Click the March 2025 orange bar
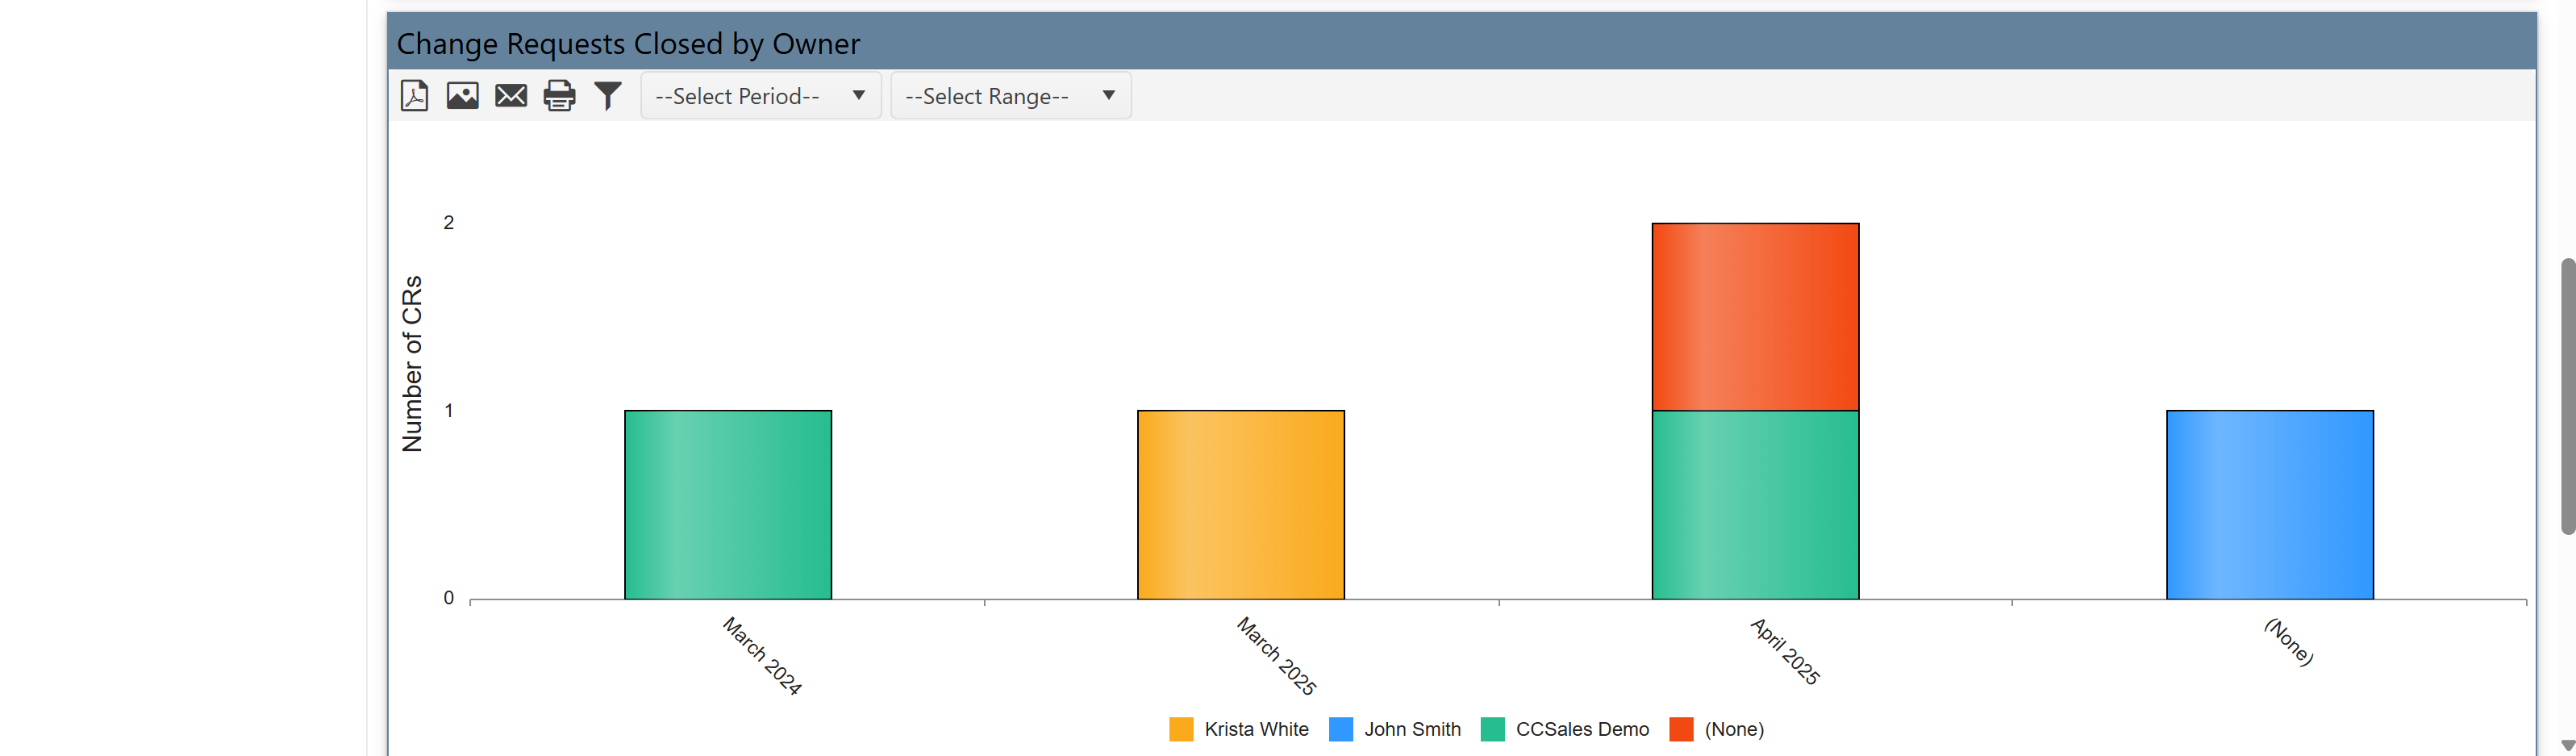 coord(1240,505)
